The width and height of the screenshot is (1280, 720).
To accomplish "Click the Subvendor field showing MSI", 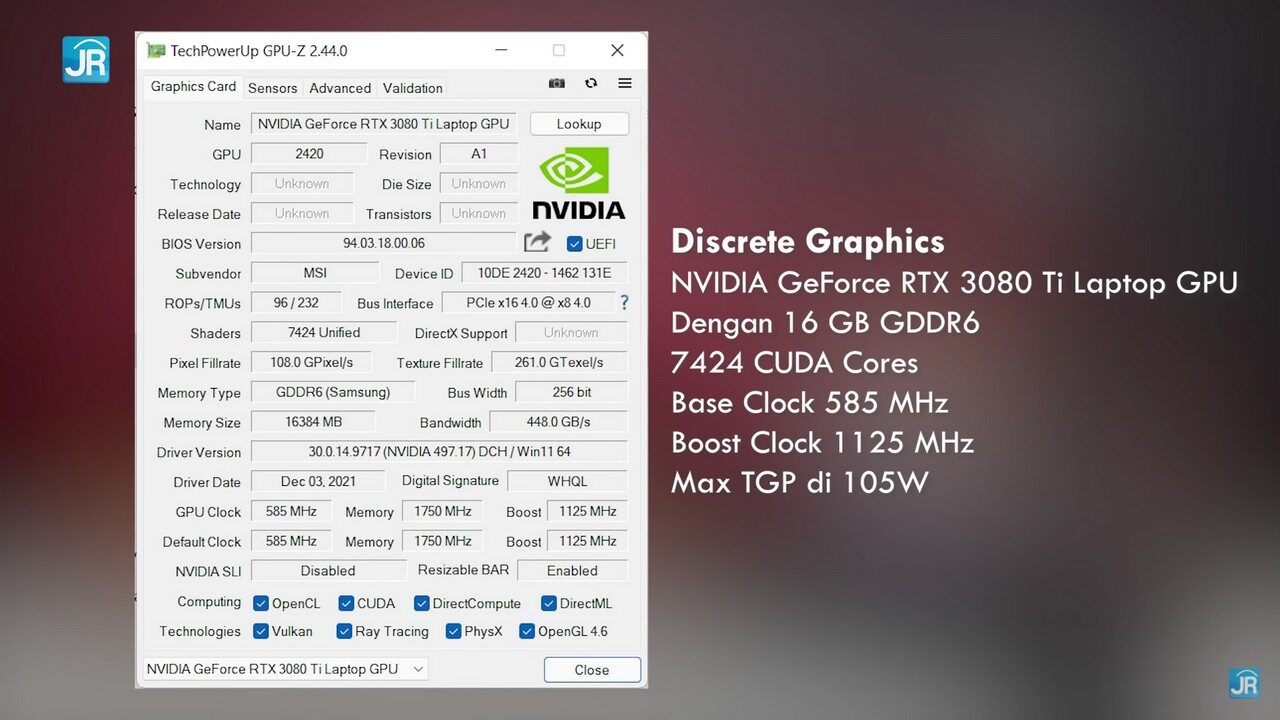I will (315, 273).
